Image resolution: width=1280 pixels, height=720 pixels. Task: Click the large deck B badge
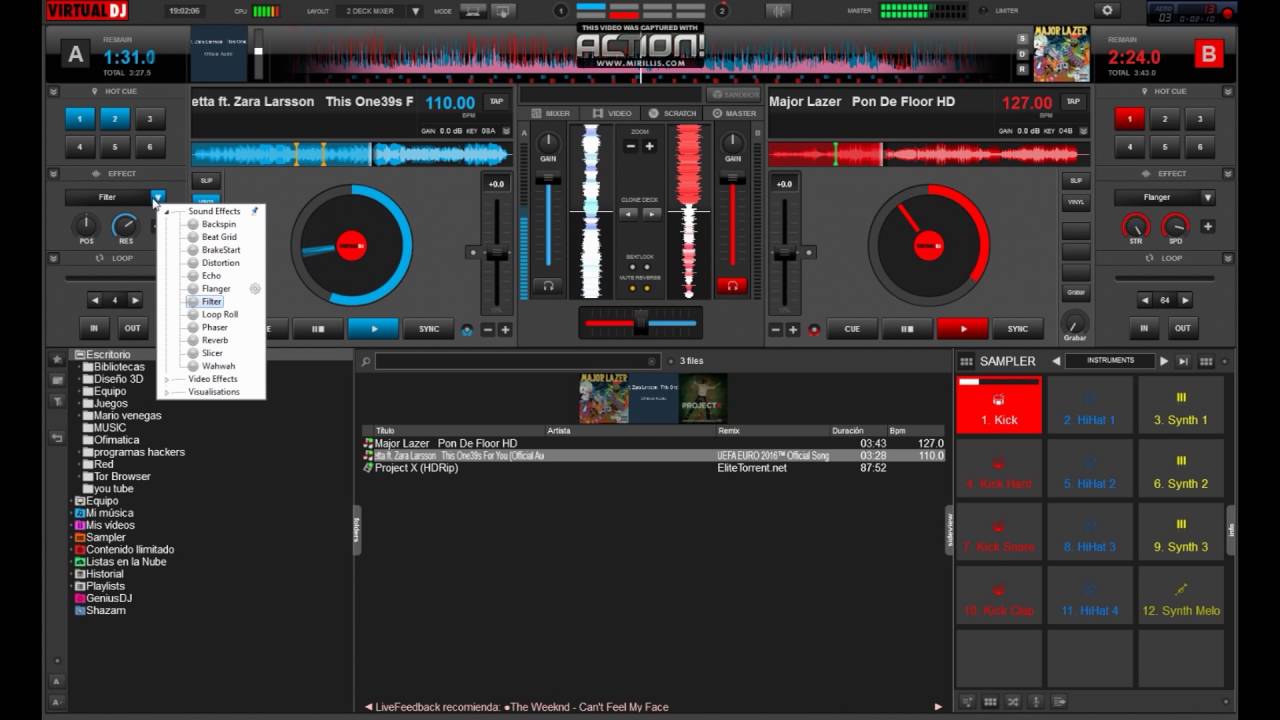(1208, 55)
